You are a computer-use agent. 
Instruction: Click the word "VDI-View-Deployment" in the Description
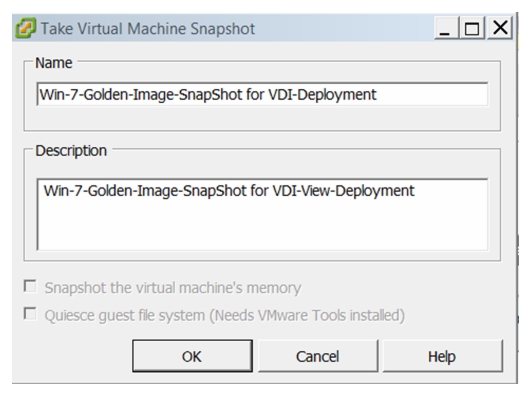pos(343,191)
